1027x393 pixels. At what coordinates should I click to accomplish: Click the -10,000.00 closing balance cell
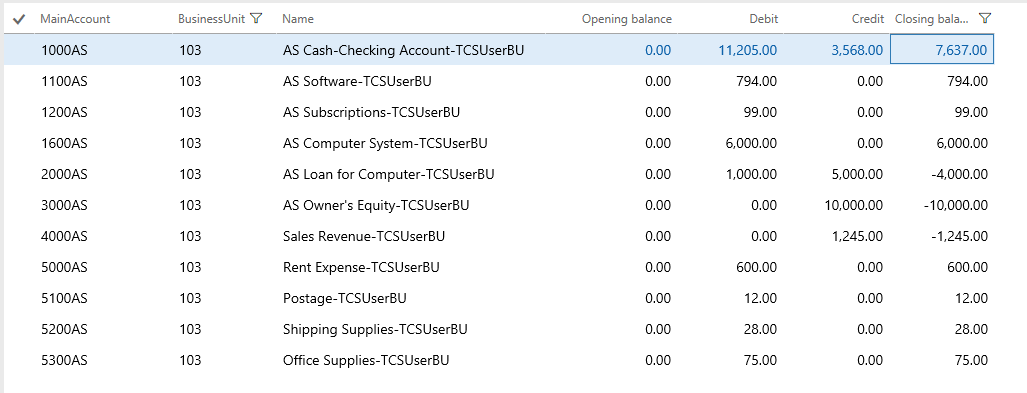(x=956, y=205)
